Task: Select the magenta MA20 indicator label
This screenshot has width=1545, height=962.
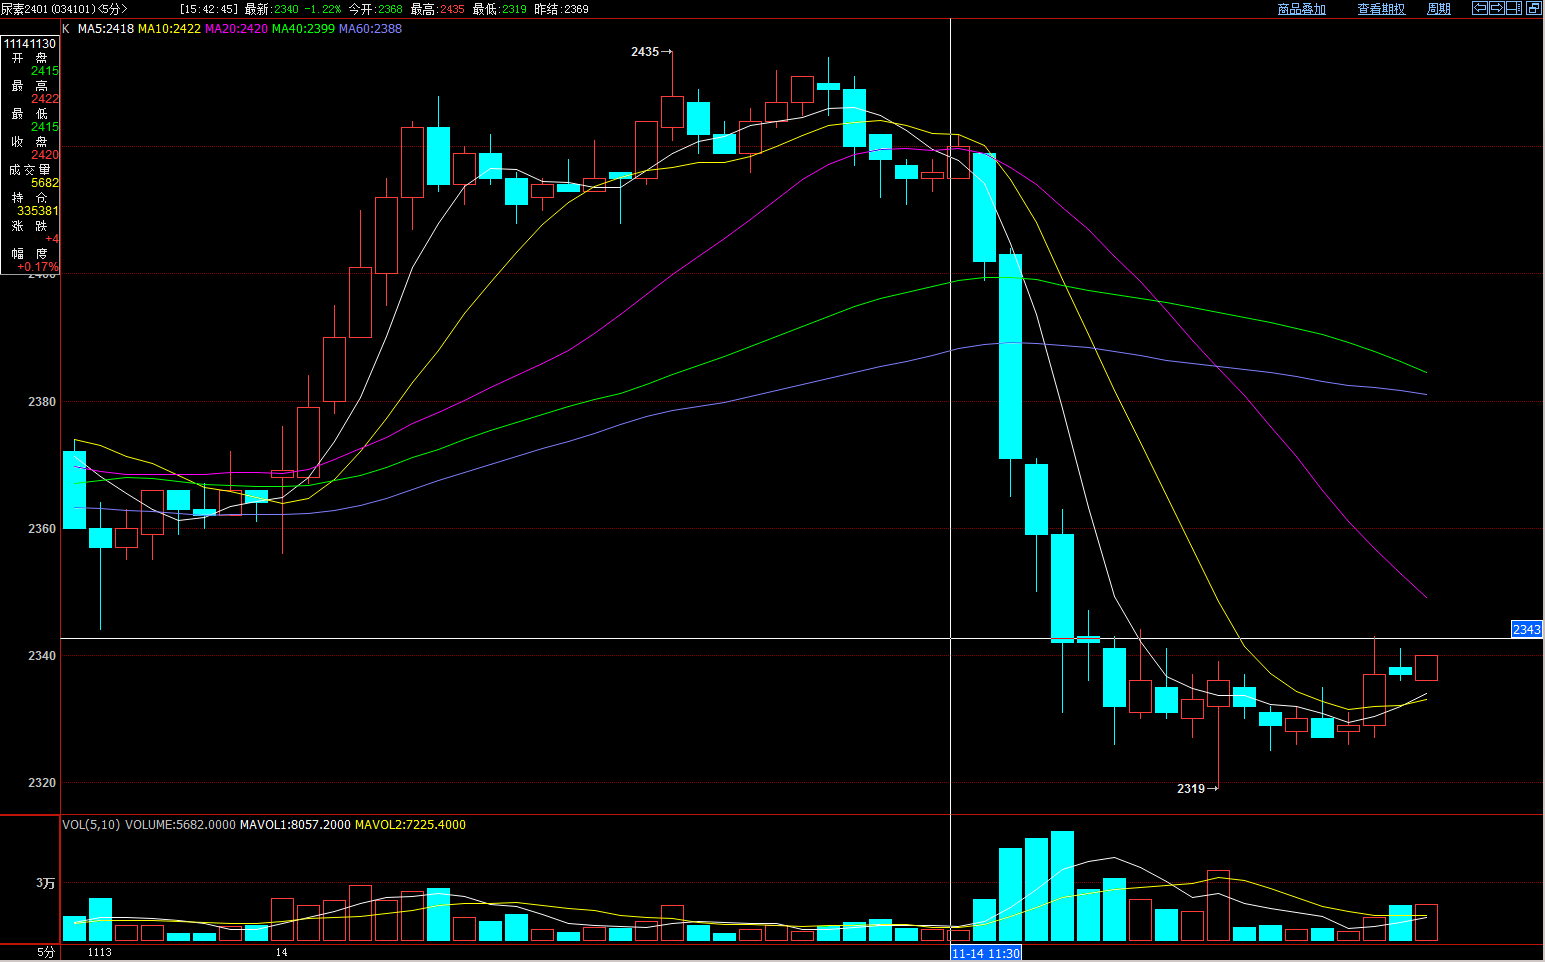Action: click(236, 29)
